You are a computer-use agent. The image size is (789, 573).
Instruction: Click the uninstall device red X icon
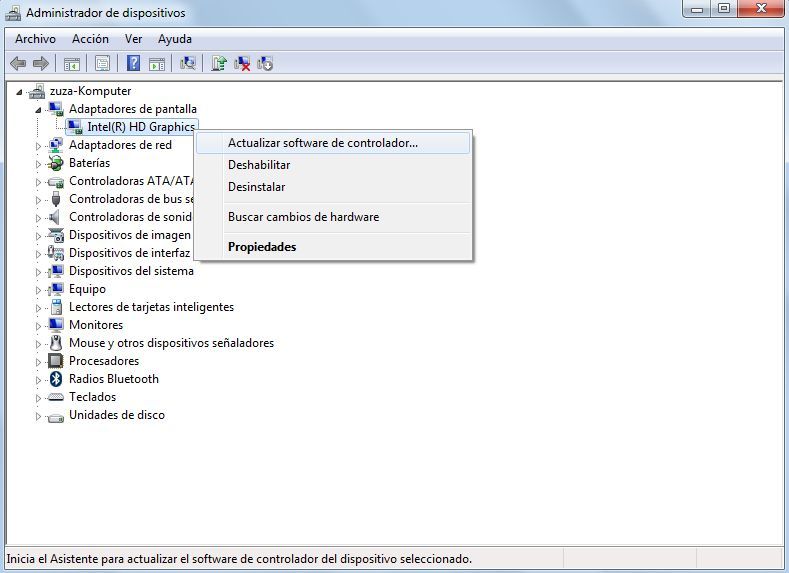point(242,63)
